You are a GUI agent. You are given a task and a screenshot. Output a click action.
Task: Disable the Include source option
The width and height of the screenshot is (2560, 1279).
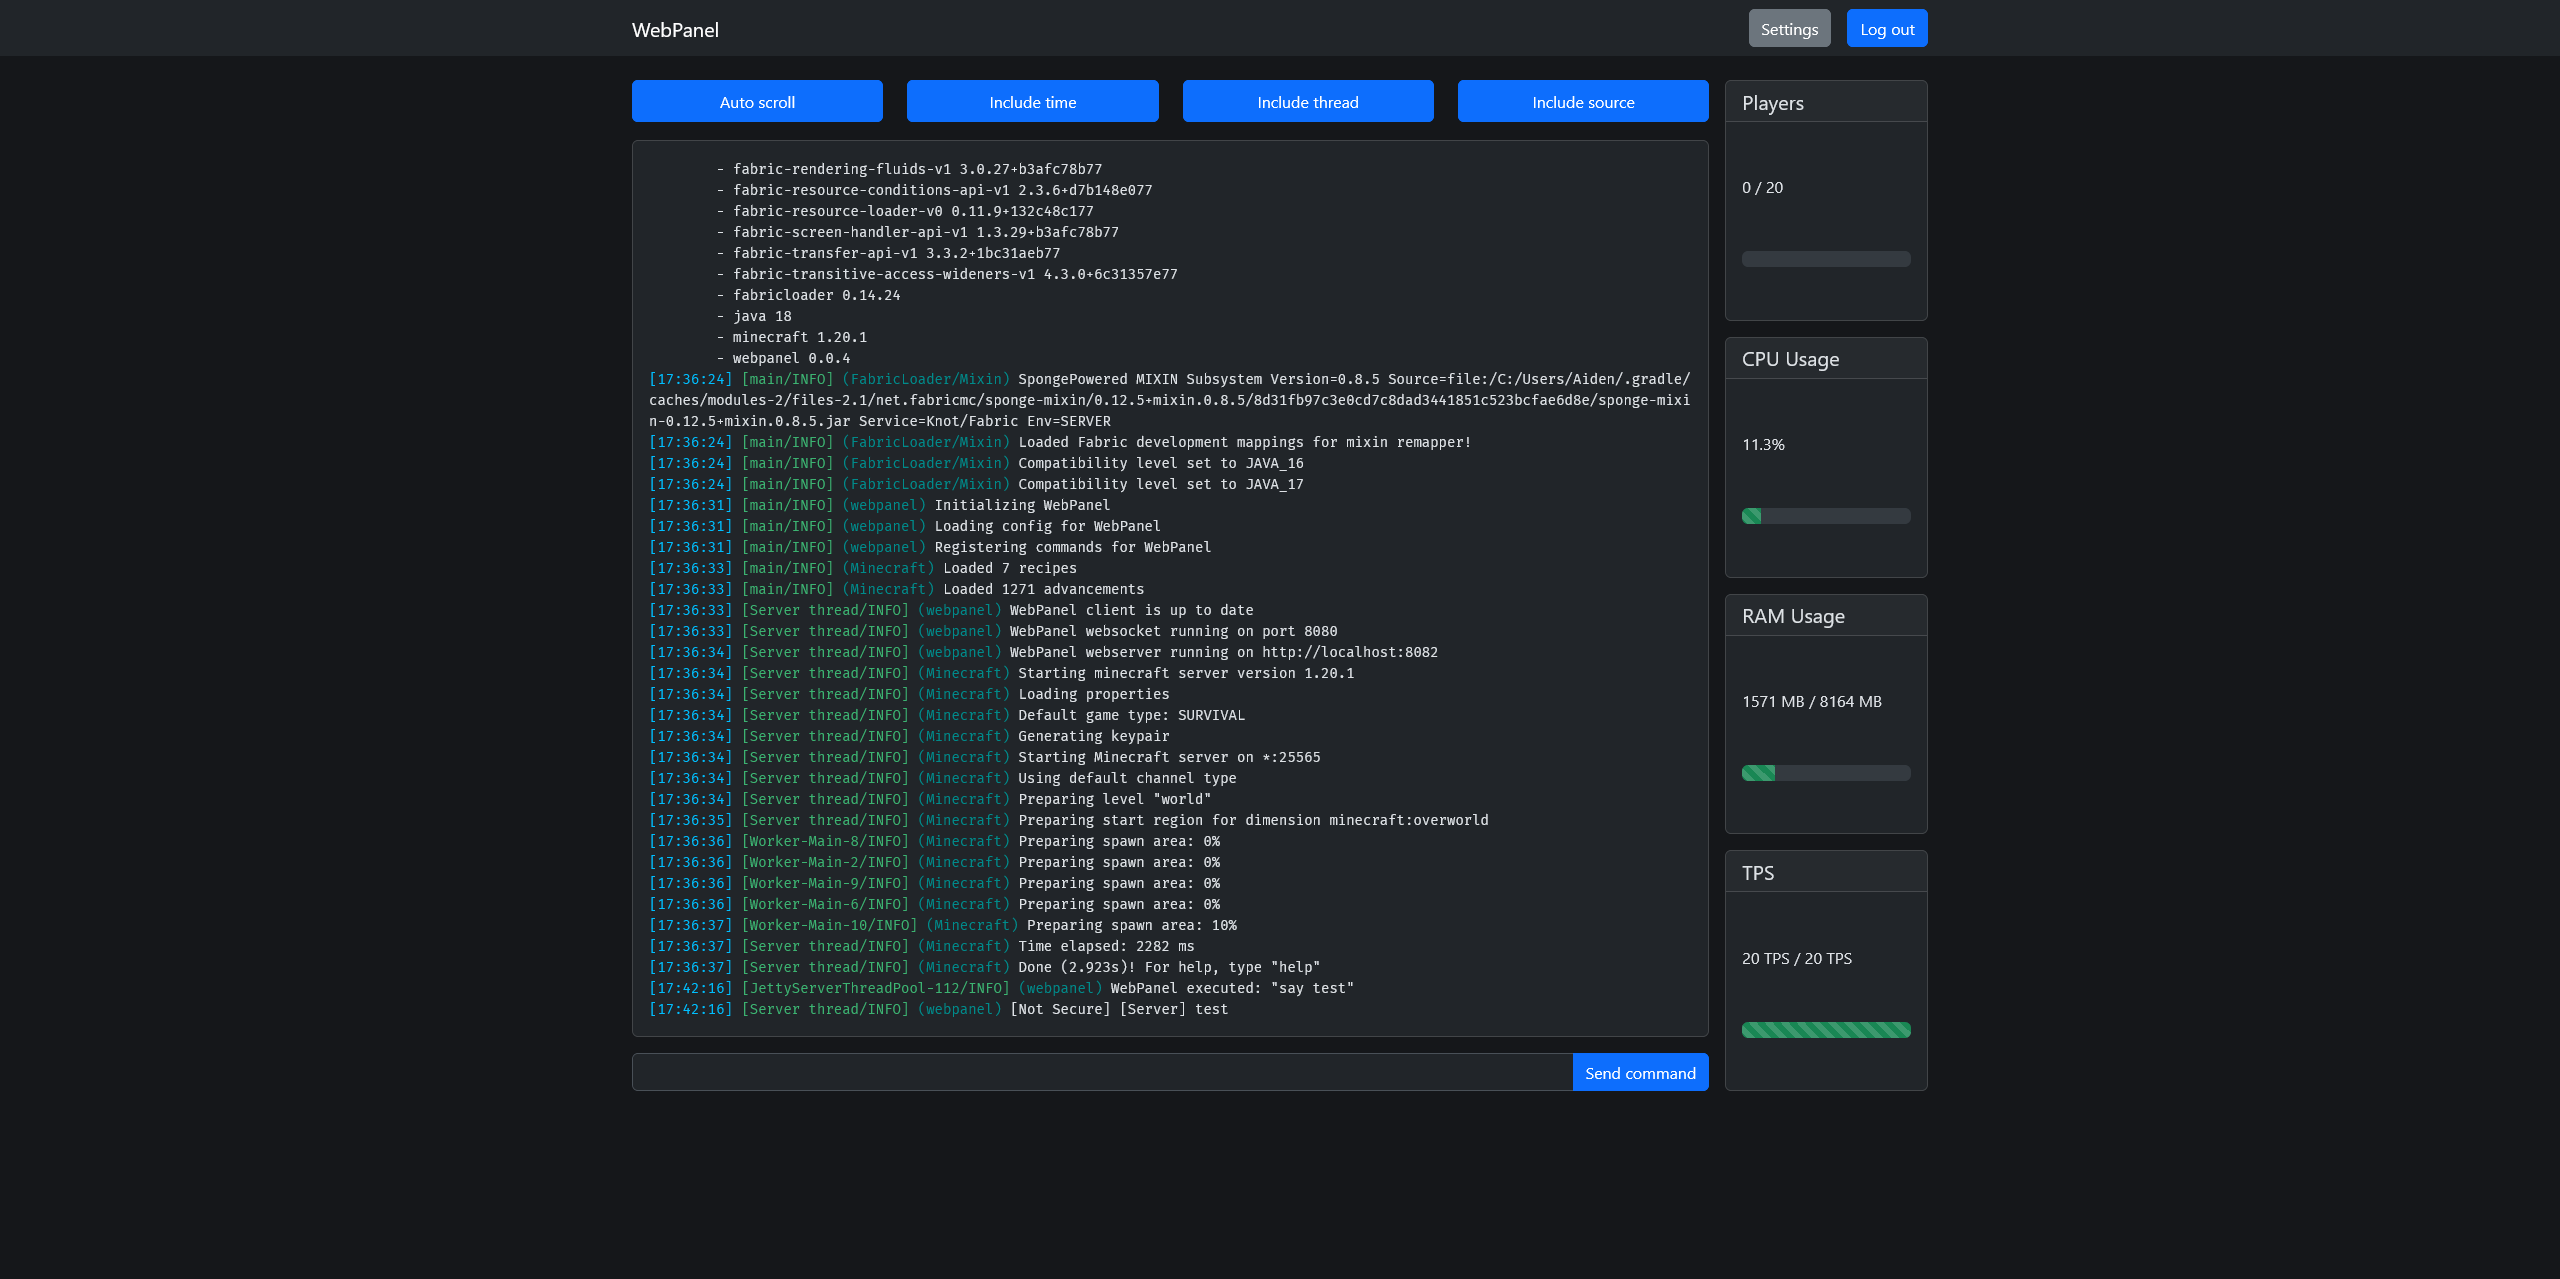point(1582,101)
